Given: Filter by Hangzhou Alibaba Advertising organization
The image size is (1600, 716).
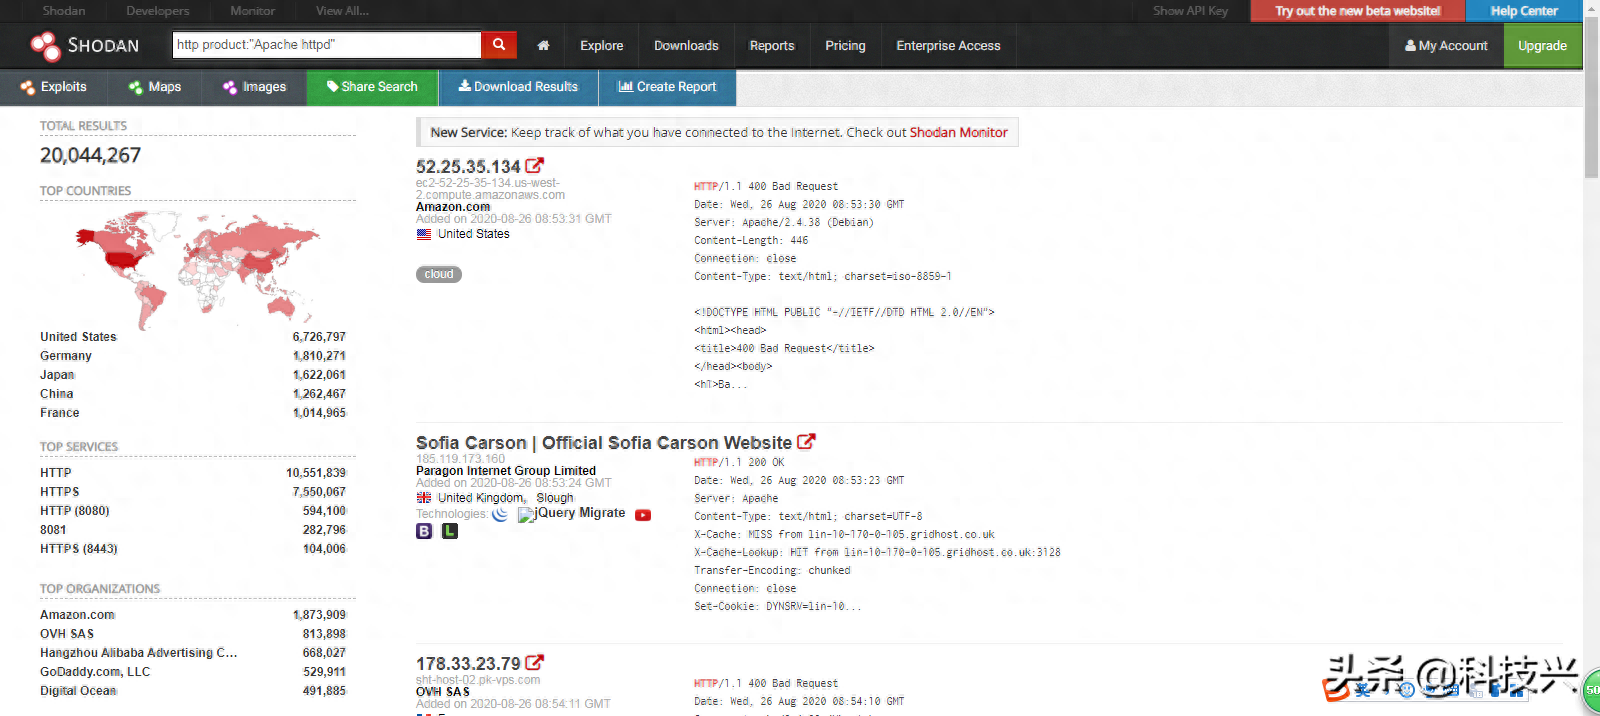Looking at the screenshot, I should click(139, 653).
